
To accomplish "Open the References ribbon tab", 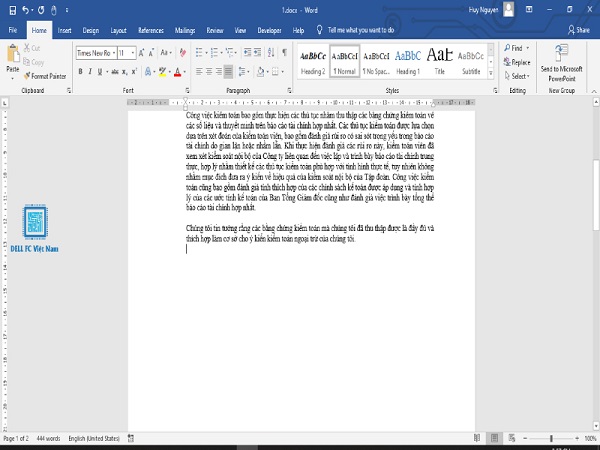I will [x=151, y=31].
